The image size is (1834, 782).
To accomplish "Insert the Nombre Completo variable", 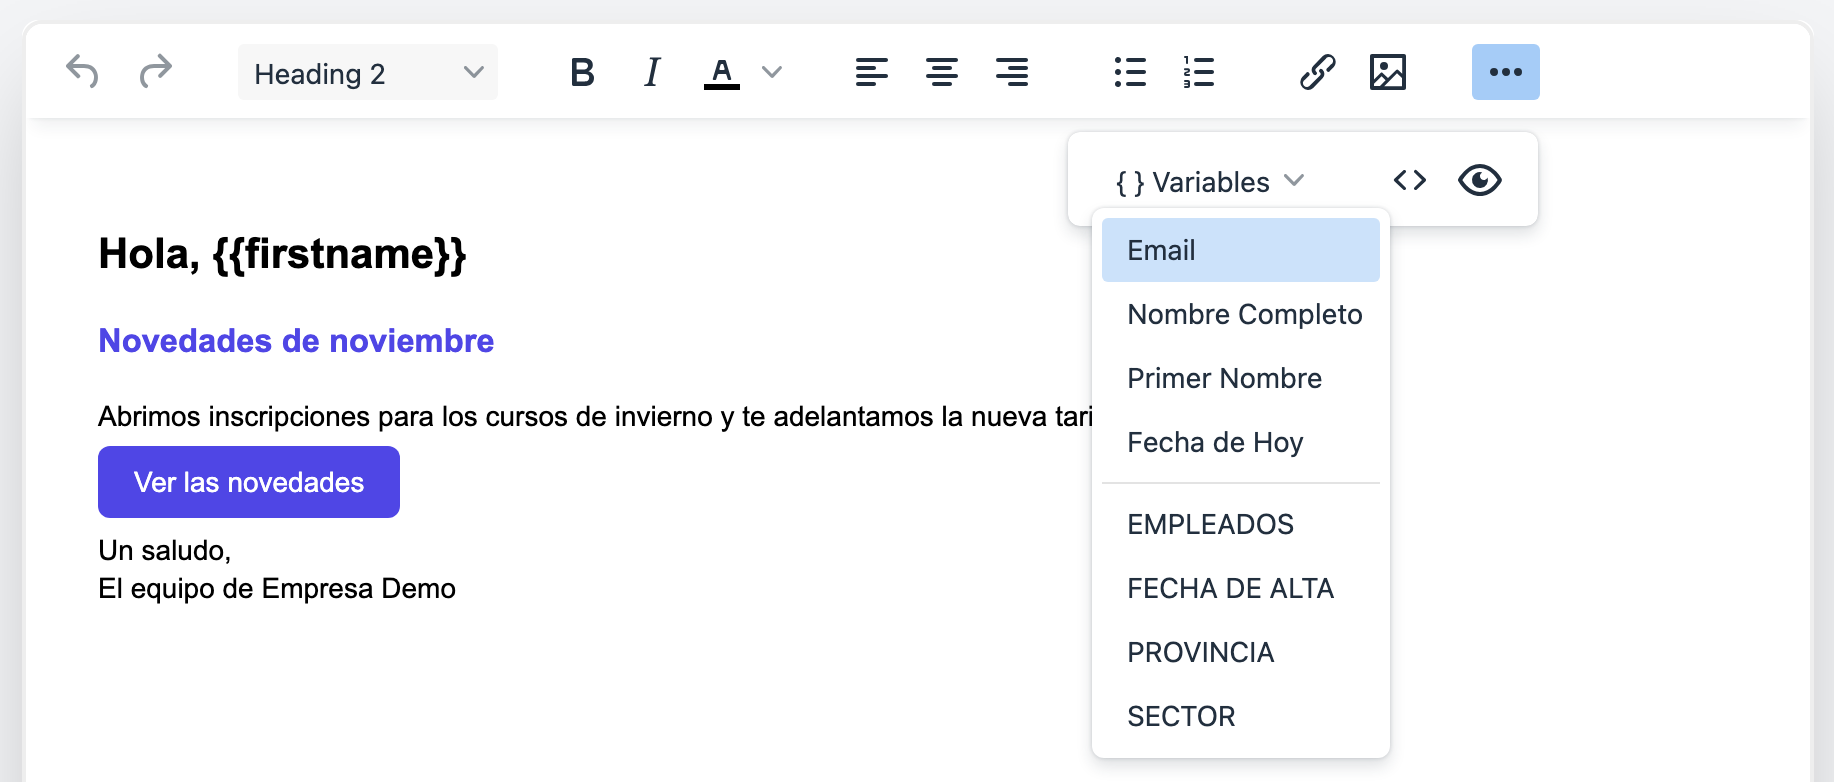I will click(x=1241, y=314).
